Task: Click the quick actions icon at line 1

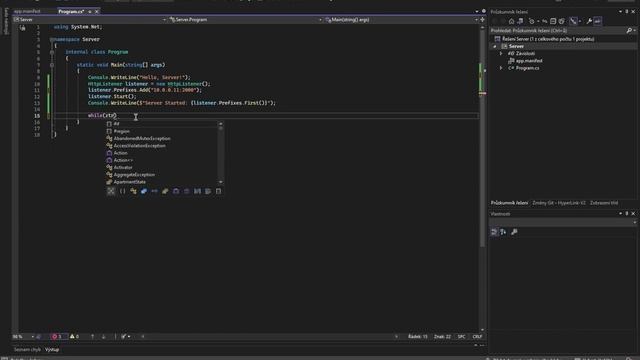Action: point(22,28)
